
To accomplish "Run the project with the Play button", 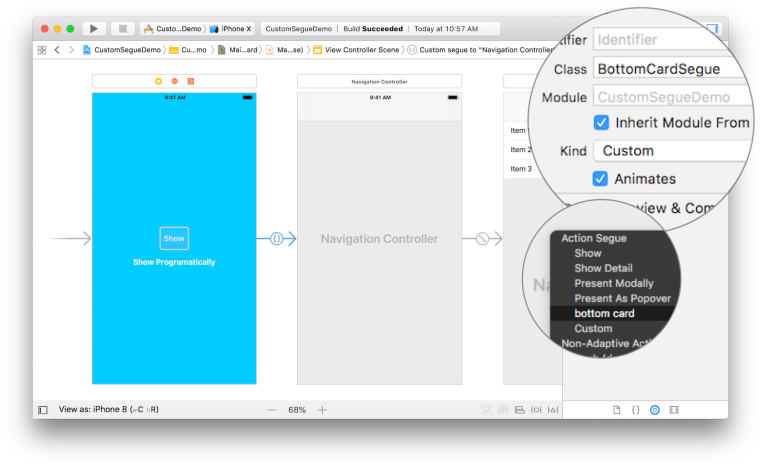I will point(94,29).
